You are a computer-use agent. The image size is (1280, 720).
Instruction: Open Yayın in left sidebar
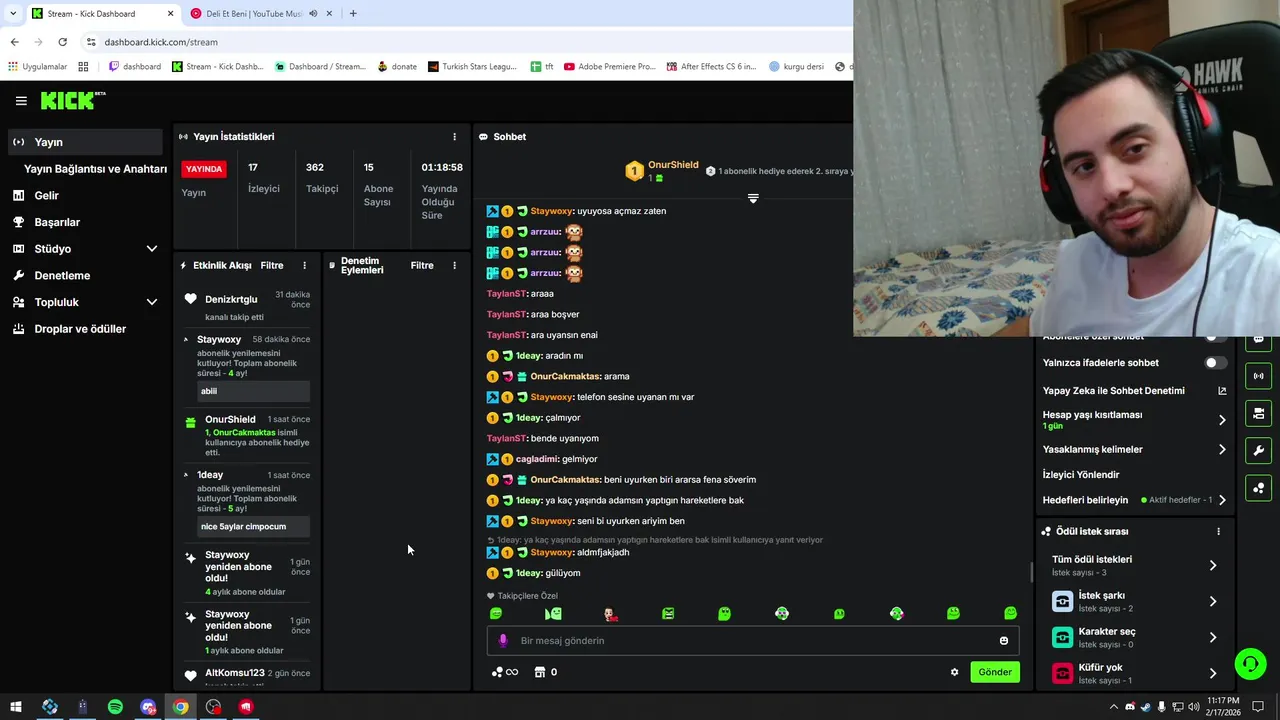point(84,142)
